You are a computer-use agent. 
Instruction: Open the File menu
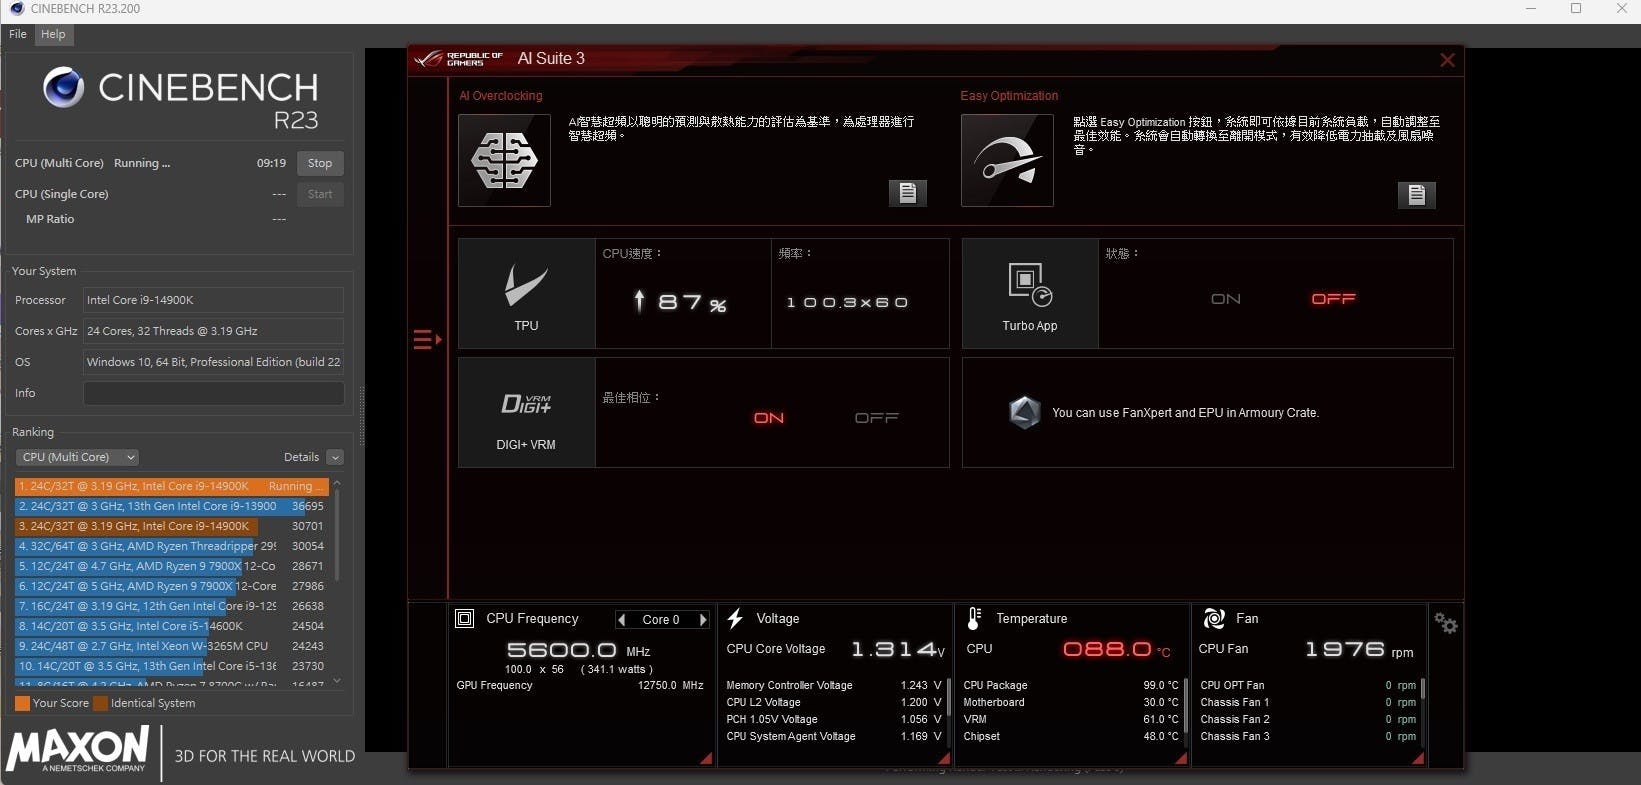point(18,34)
